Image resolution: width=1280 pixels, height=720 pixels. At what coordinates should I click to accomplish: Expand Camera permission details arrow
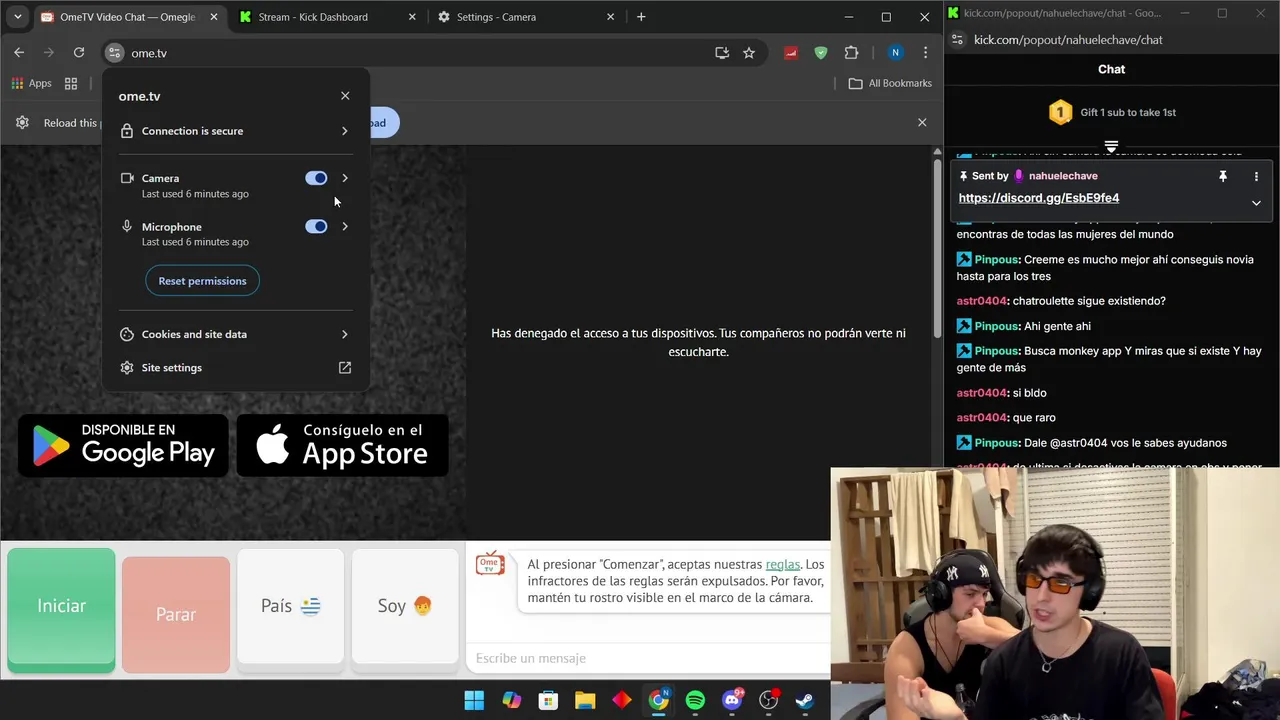point(345,178)
